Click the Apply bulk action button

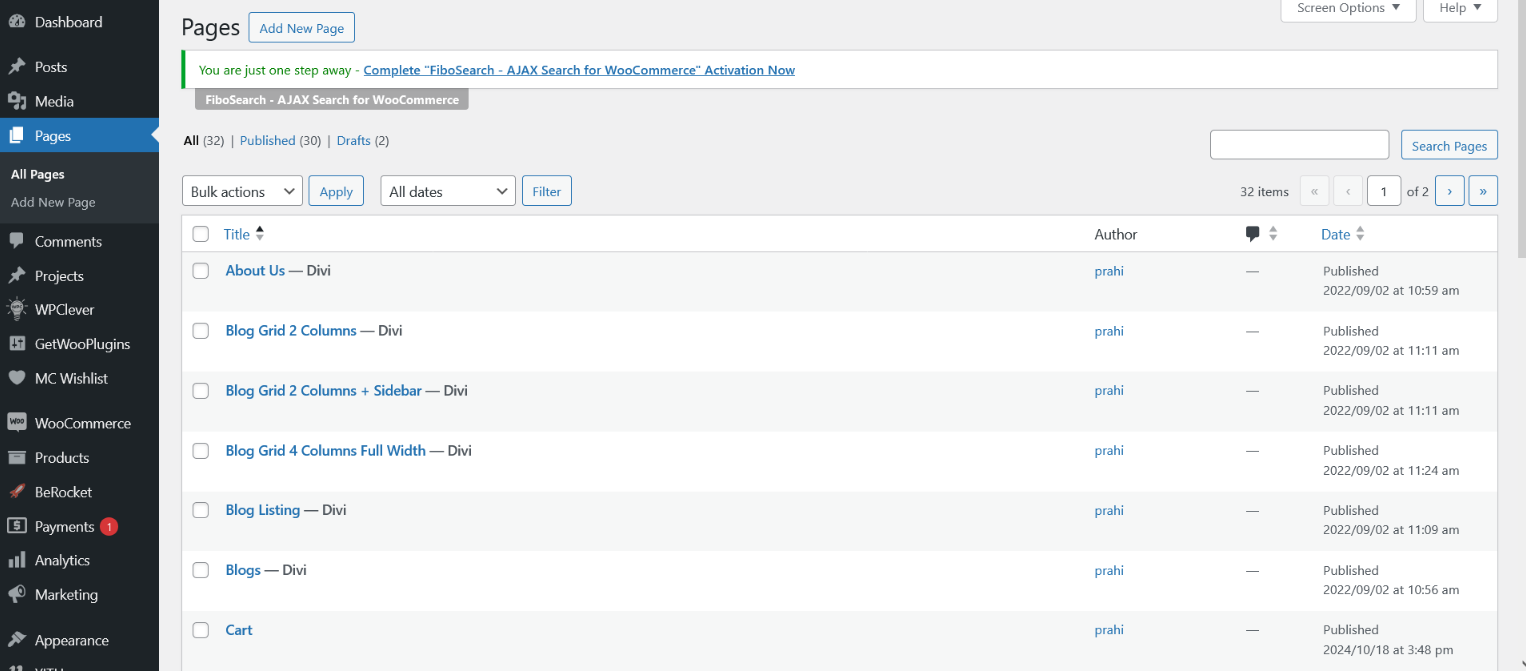(336, 191)
